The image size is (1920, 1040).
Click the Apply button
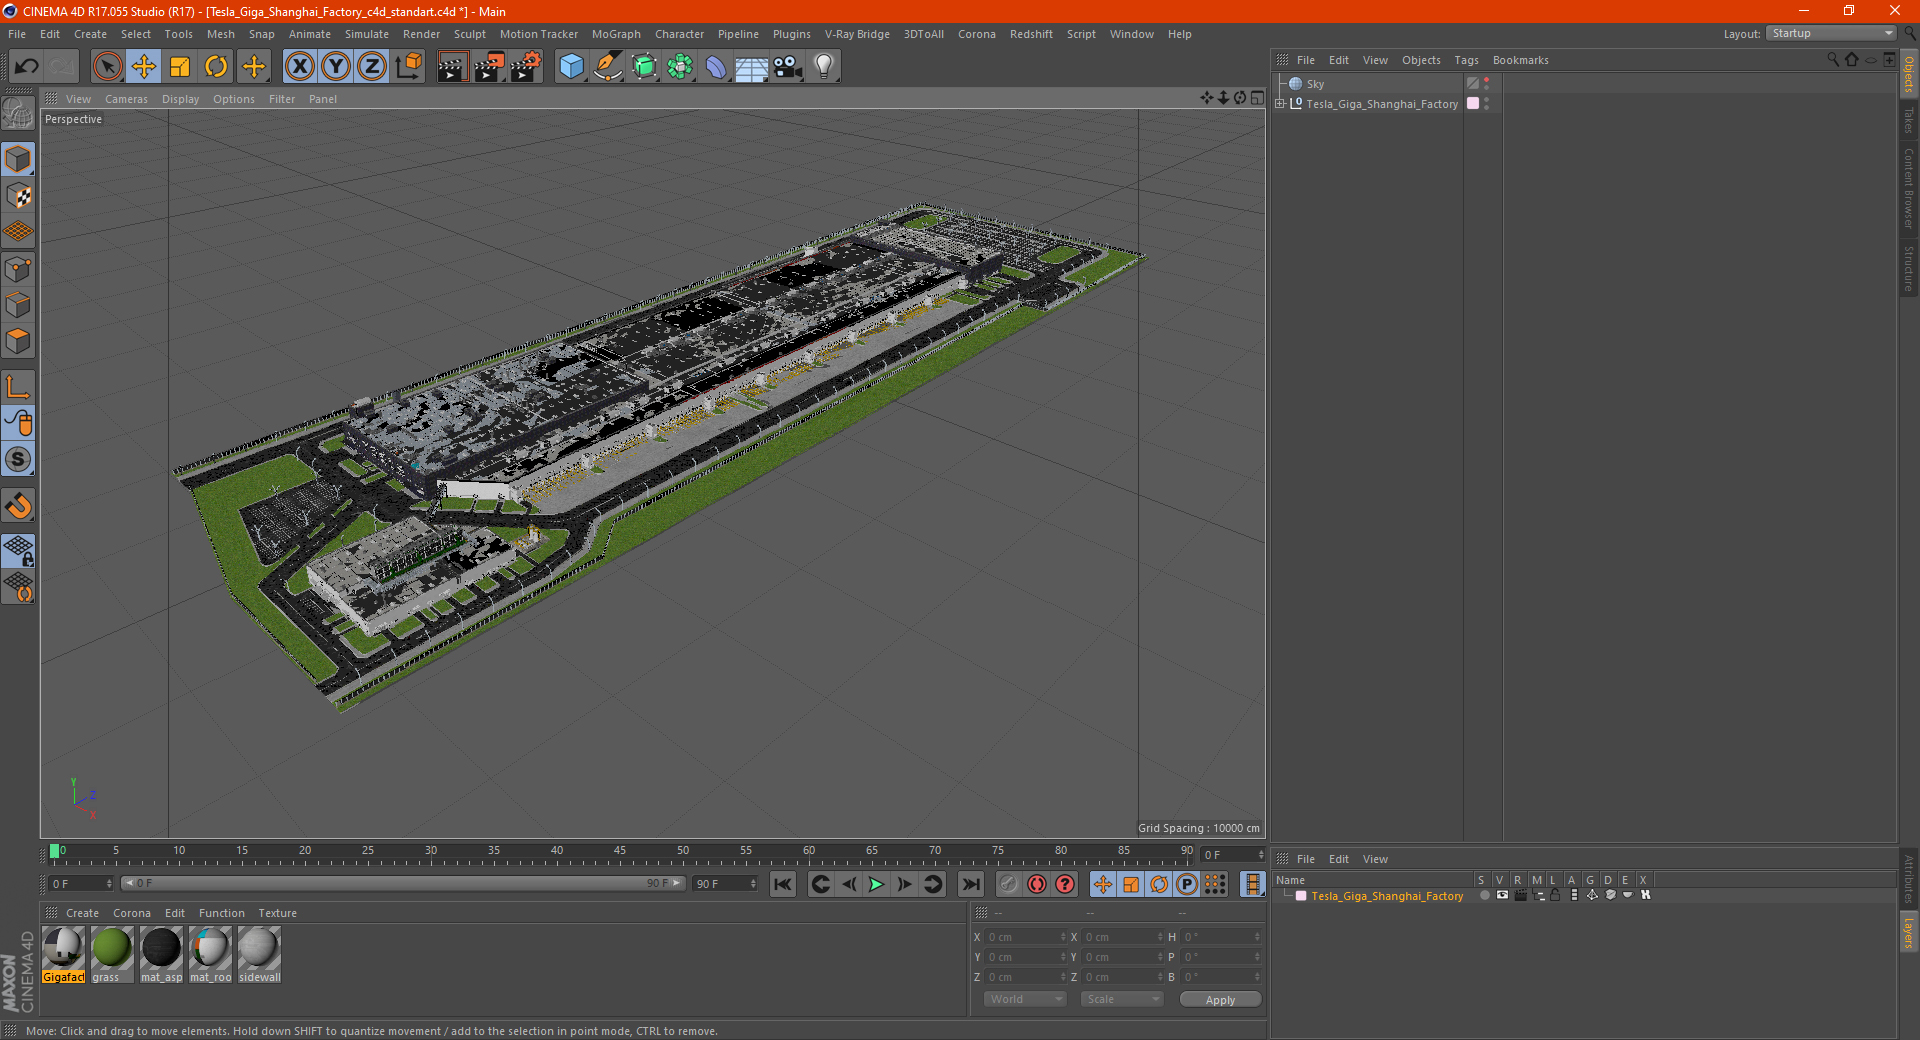click(x=1220, y=1000)
